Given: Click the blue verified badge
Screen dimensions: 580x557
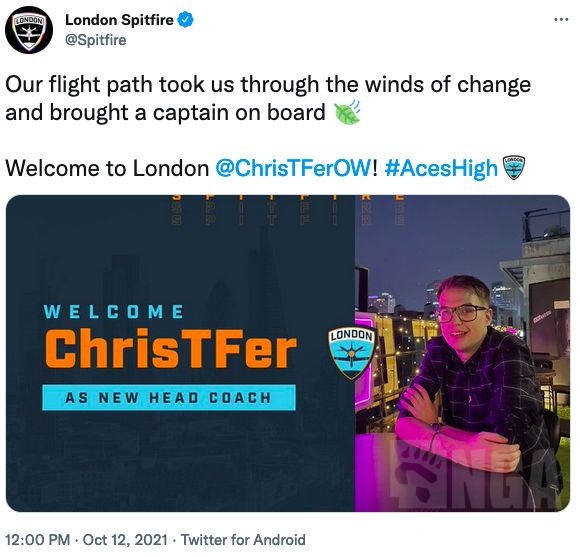Looking at the screenshot, I should (186, 20).
